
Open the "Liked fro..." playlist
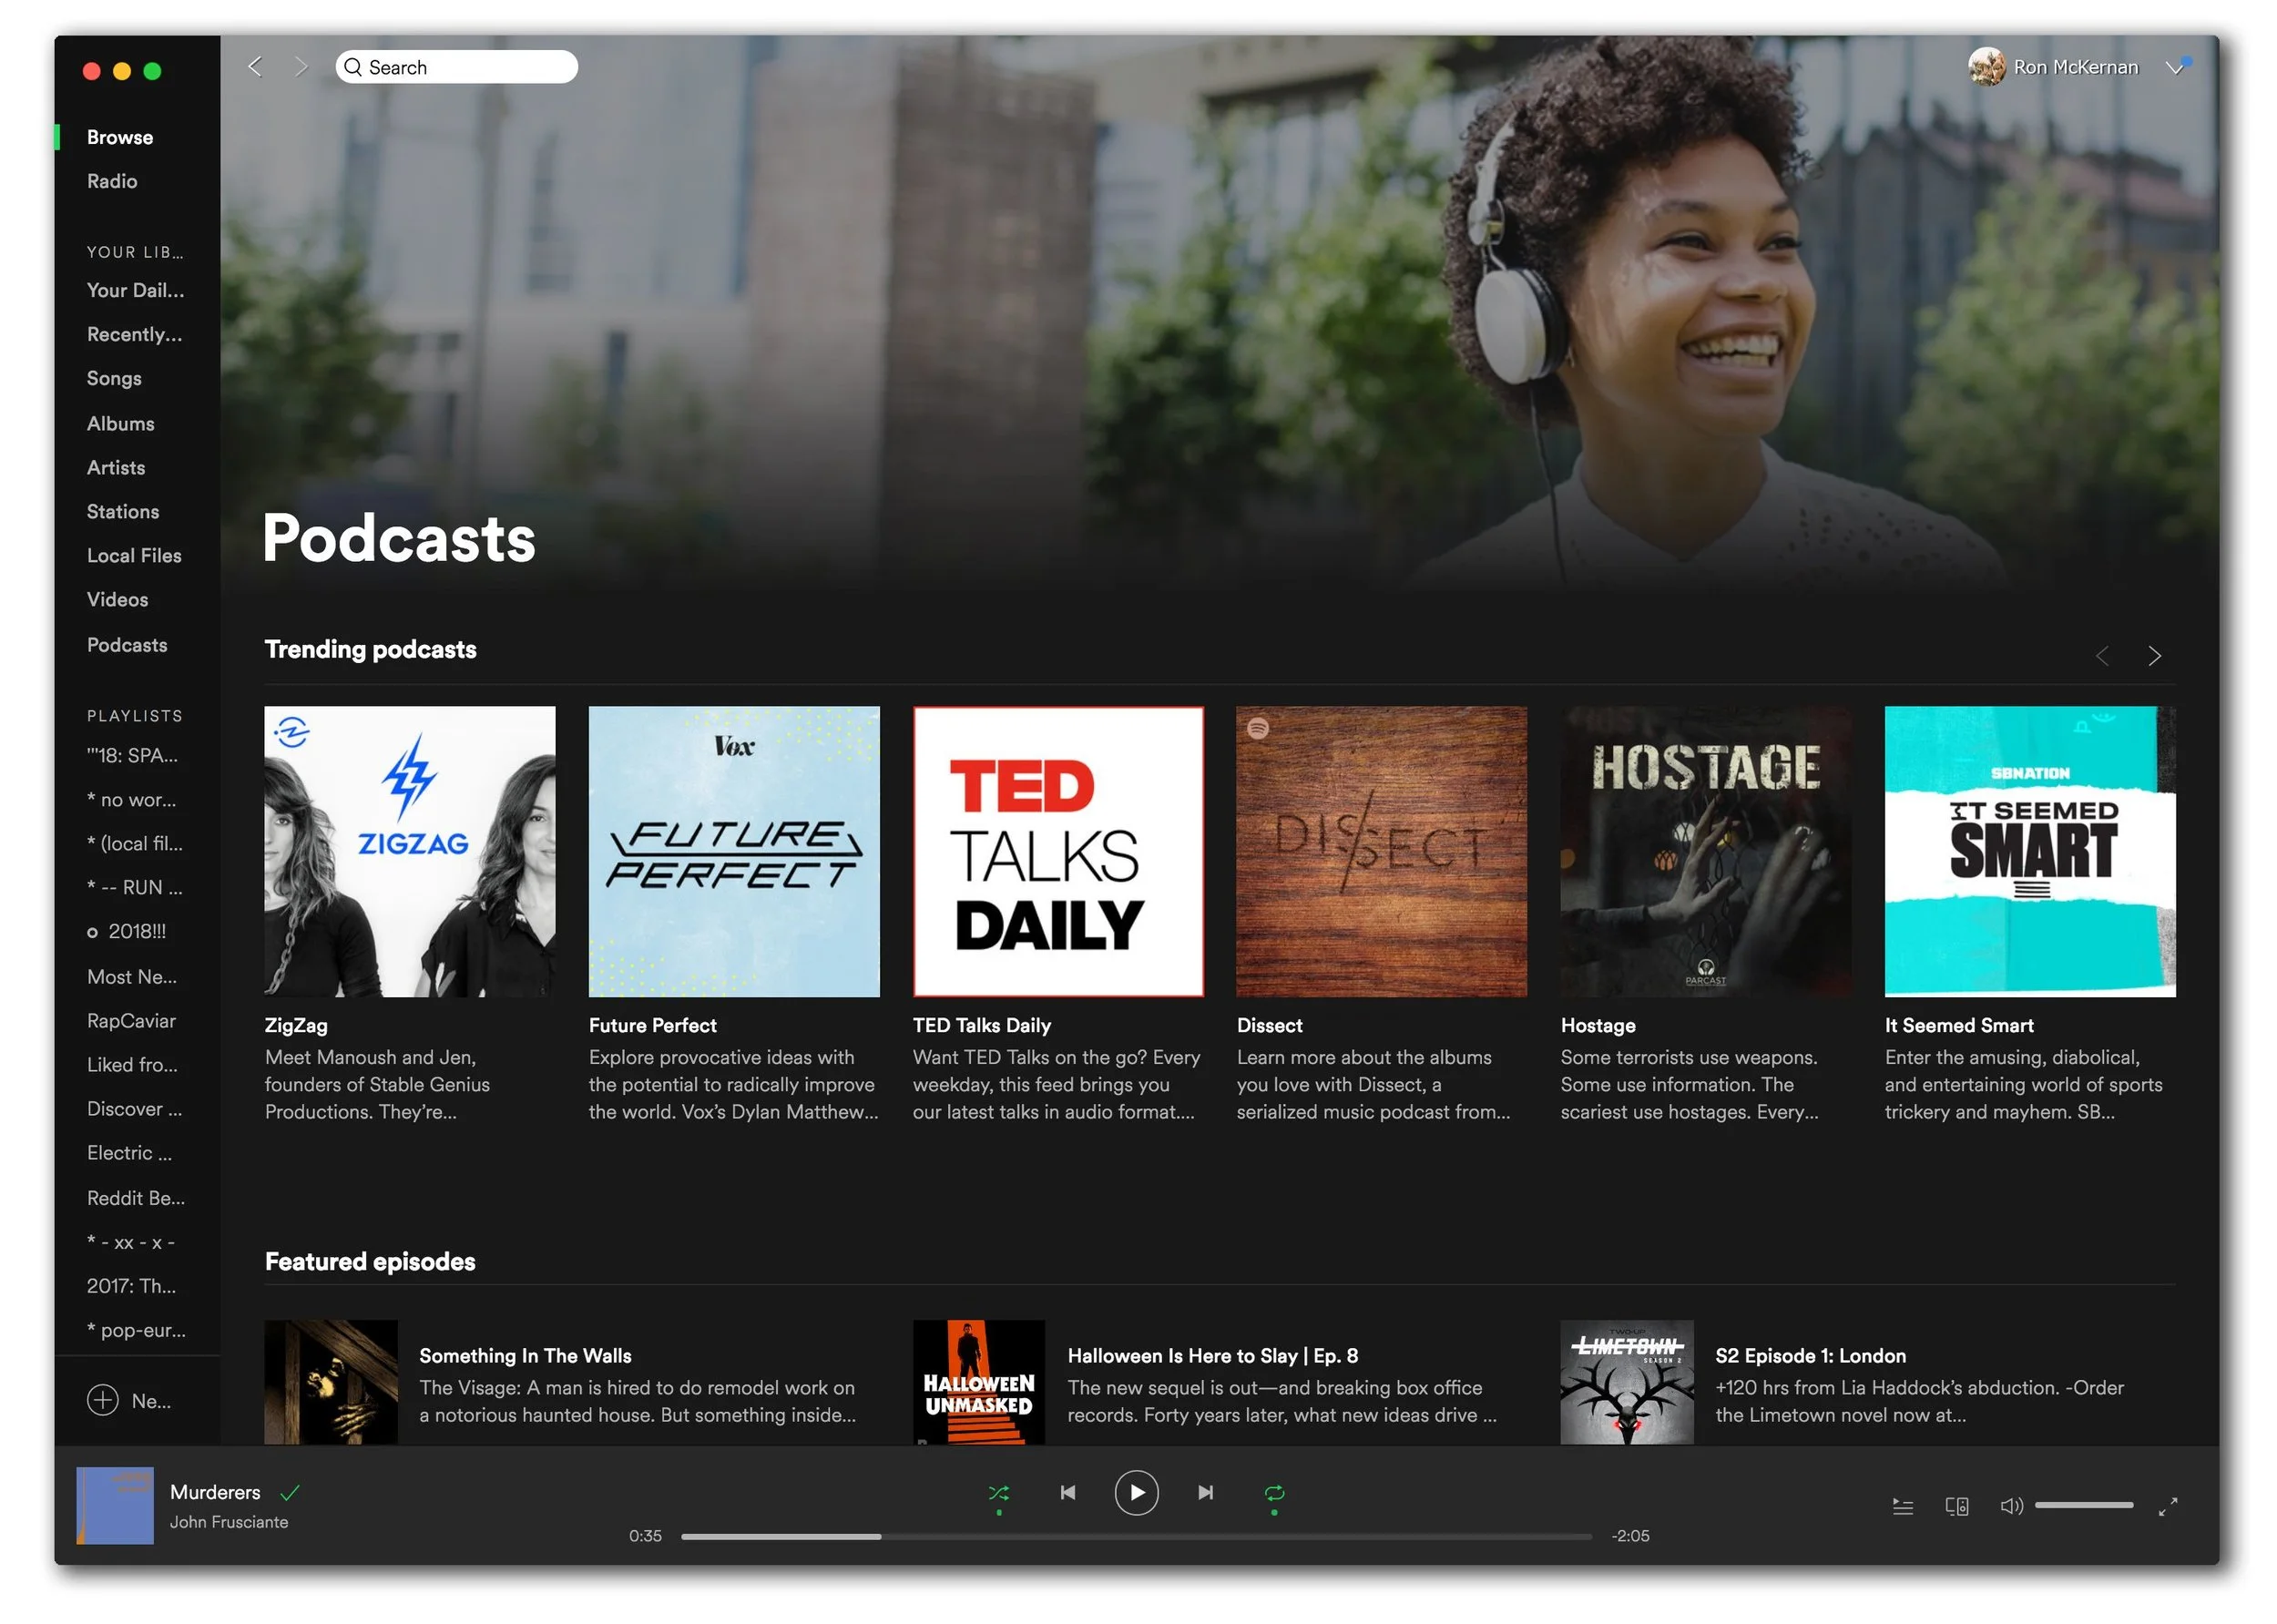132,1066
